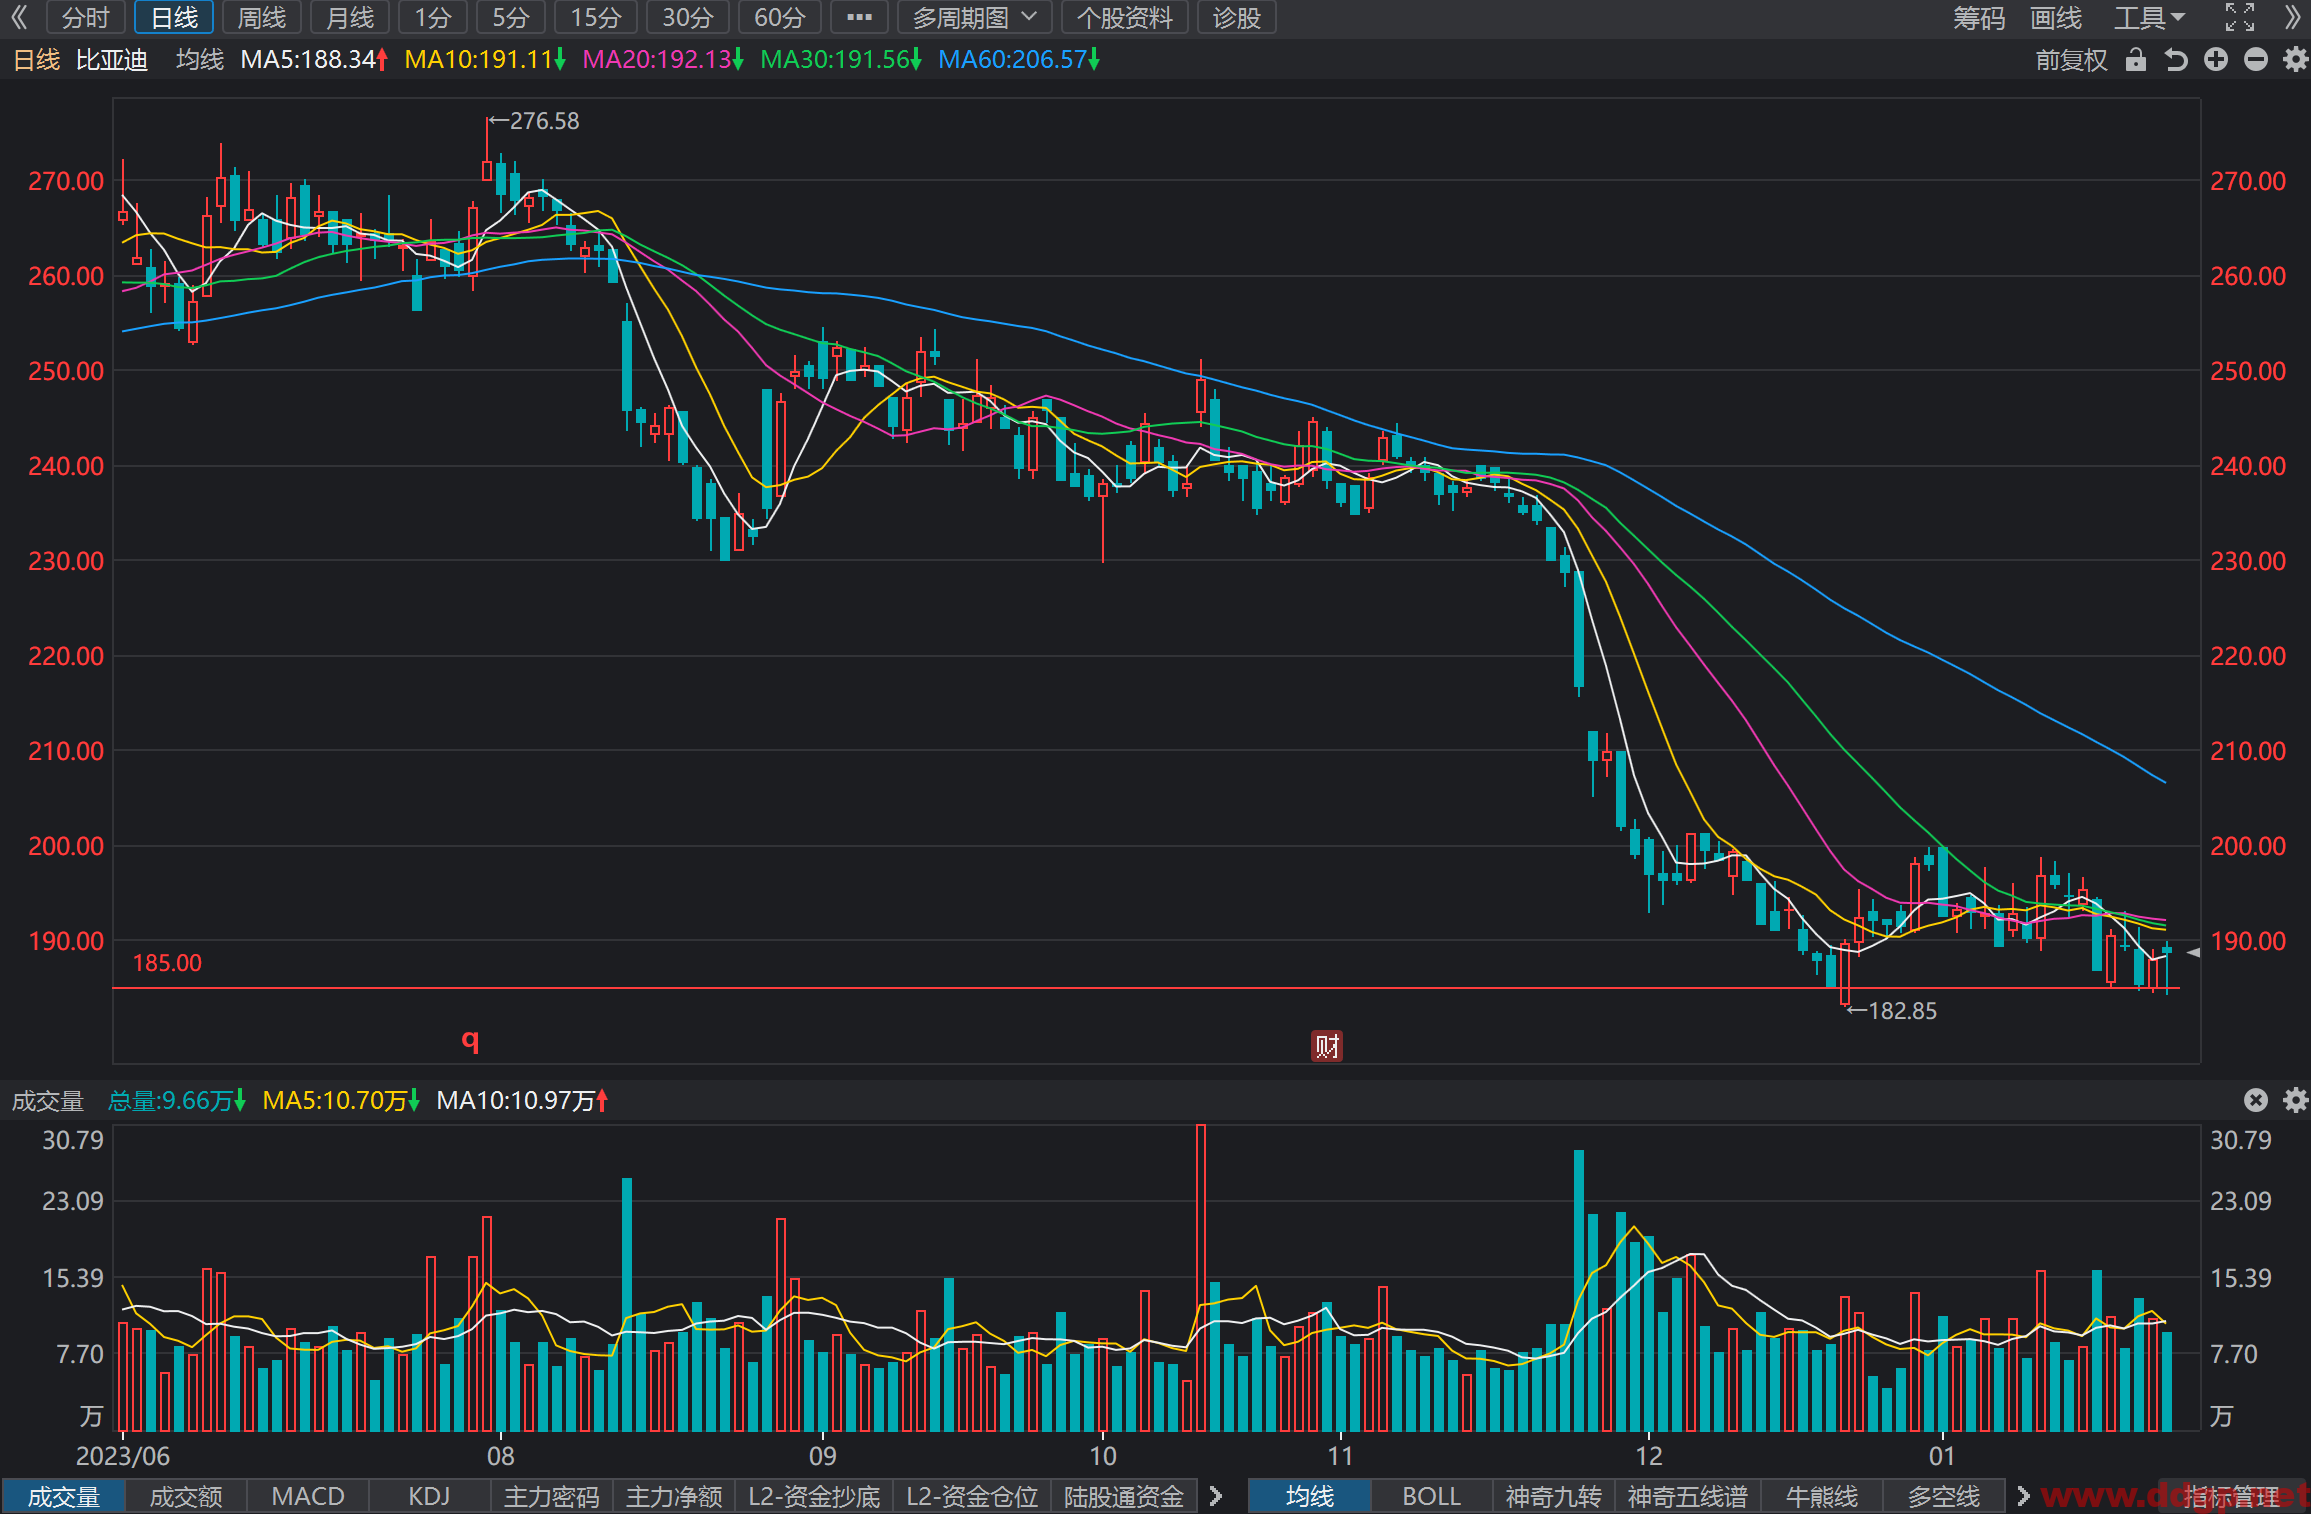Viewport: 2311px width, 1514px height.
Task: Close the volume indicator panel
Action: tap(2256, 1100)
